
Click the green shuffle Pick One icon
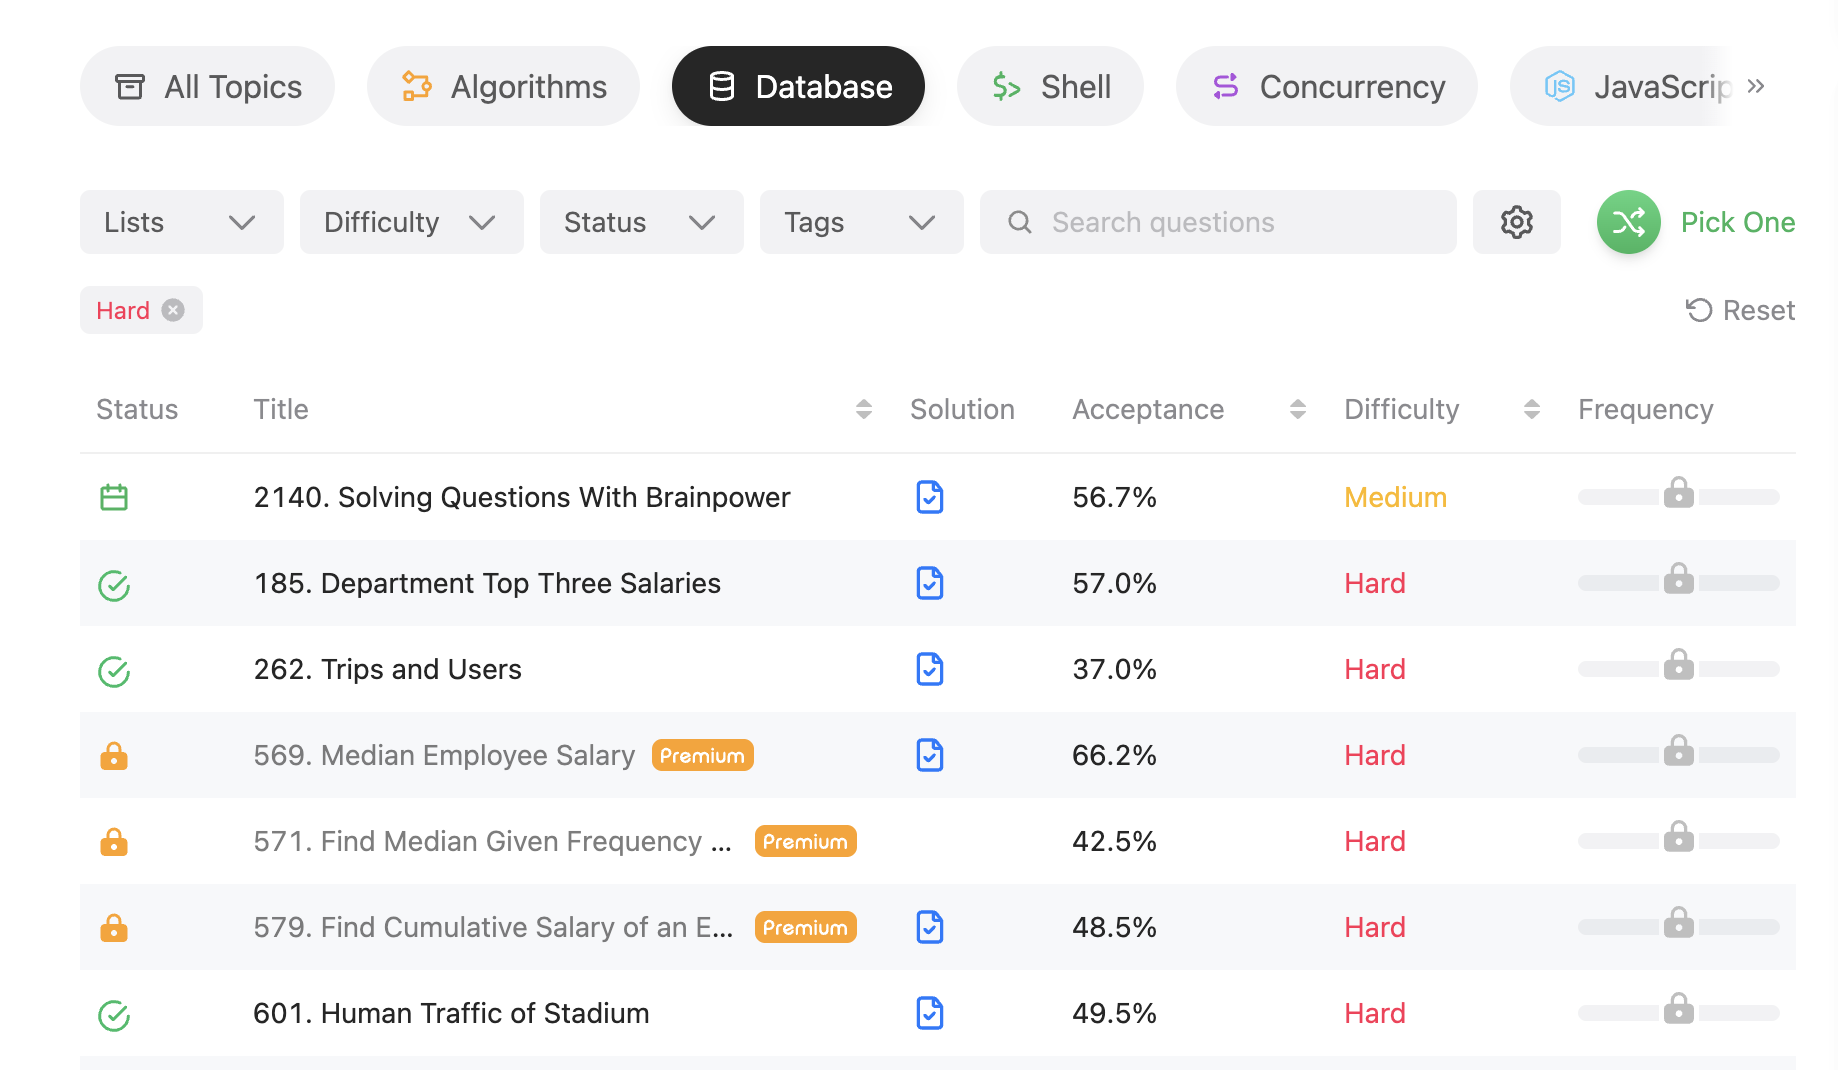1628,222
